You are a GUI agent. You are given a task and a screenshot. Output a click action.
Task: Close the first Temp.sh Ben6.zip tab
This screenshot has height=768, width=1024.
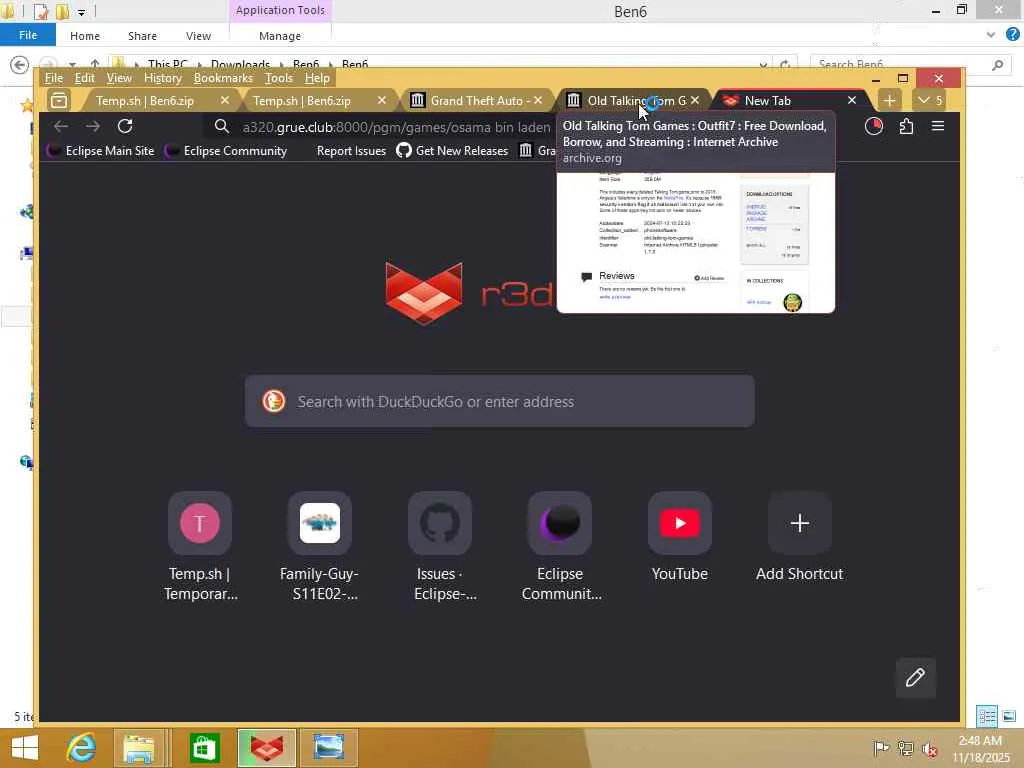click(225, 101)
